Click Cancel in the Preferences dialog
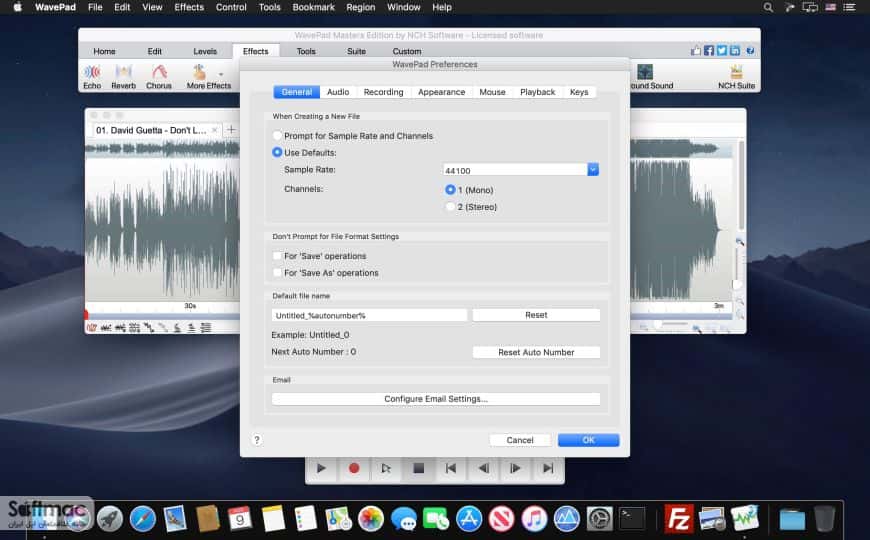Viewport: 870px width, 540px height. pos(520,440)
